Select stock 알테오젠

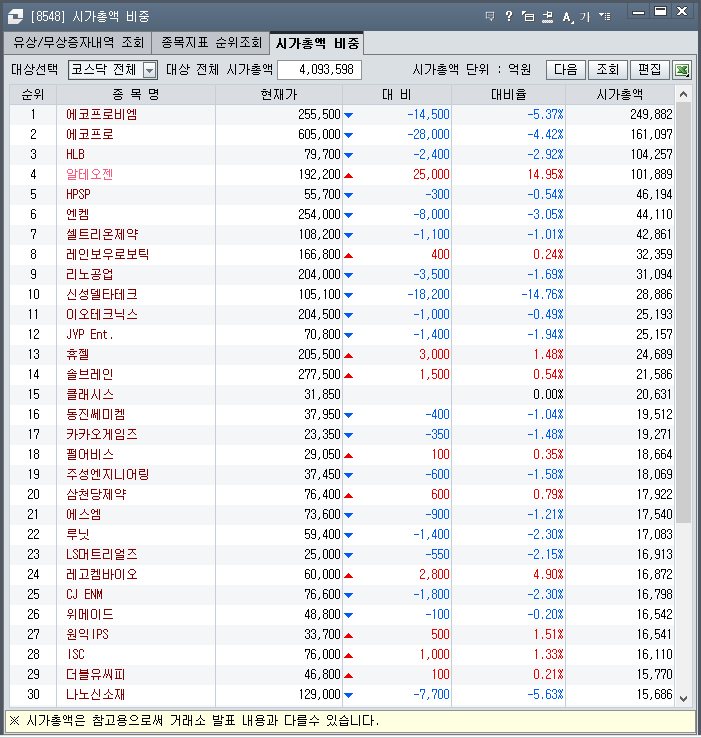pyautogui.click(x=89, y=175)
